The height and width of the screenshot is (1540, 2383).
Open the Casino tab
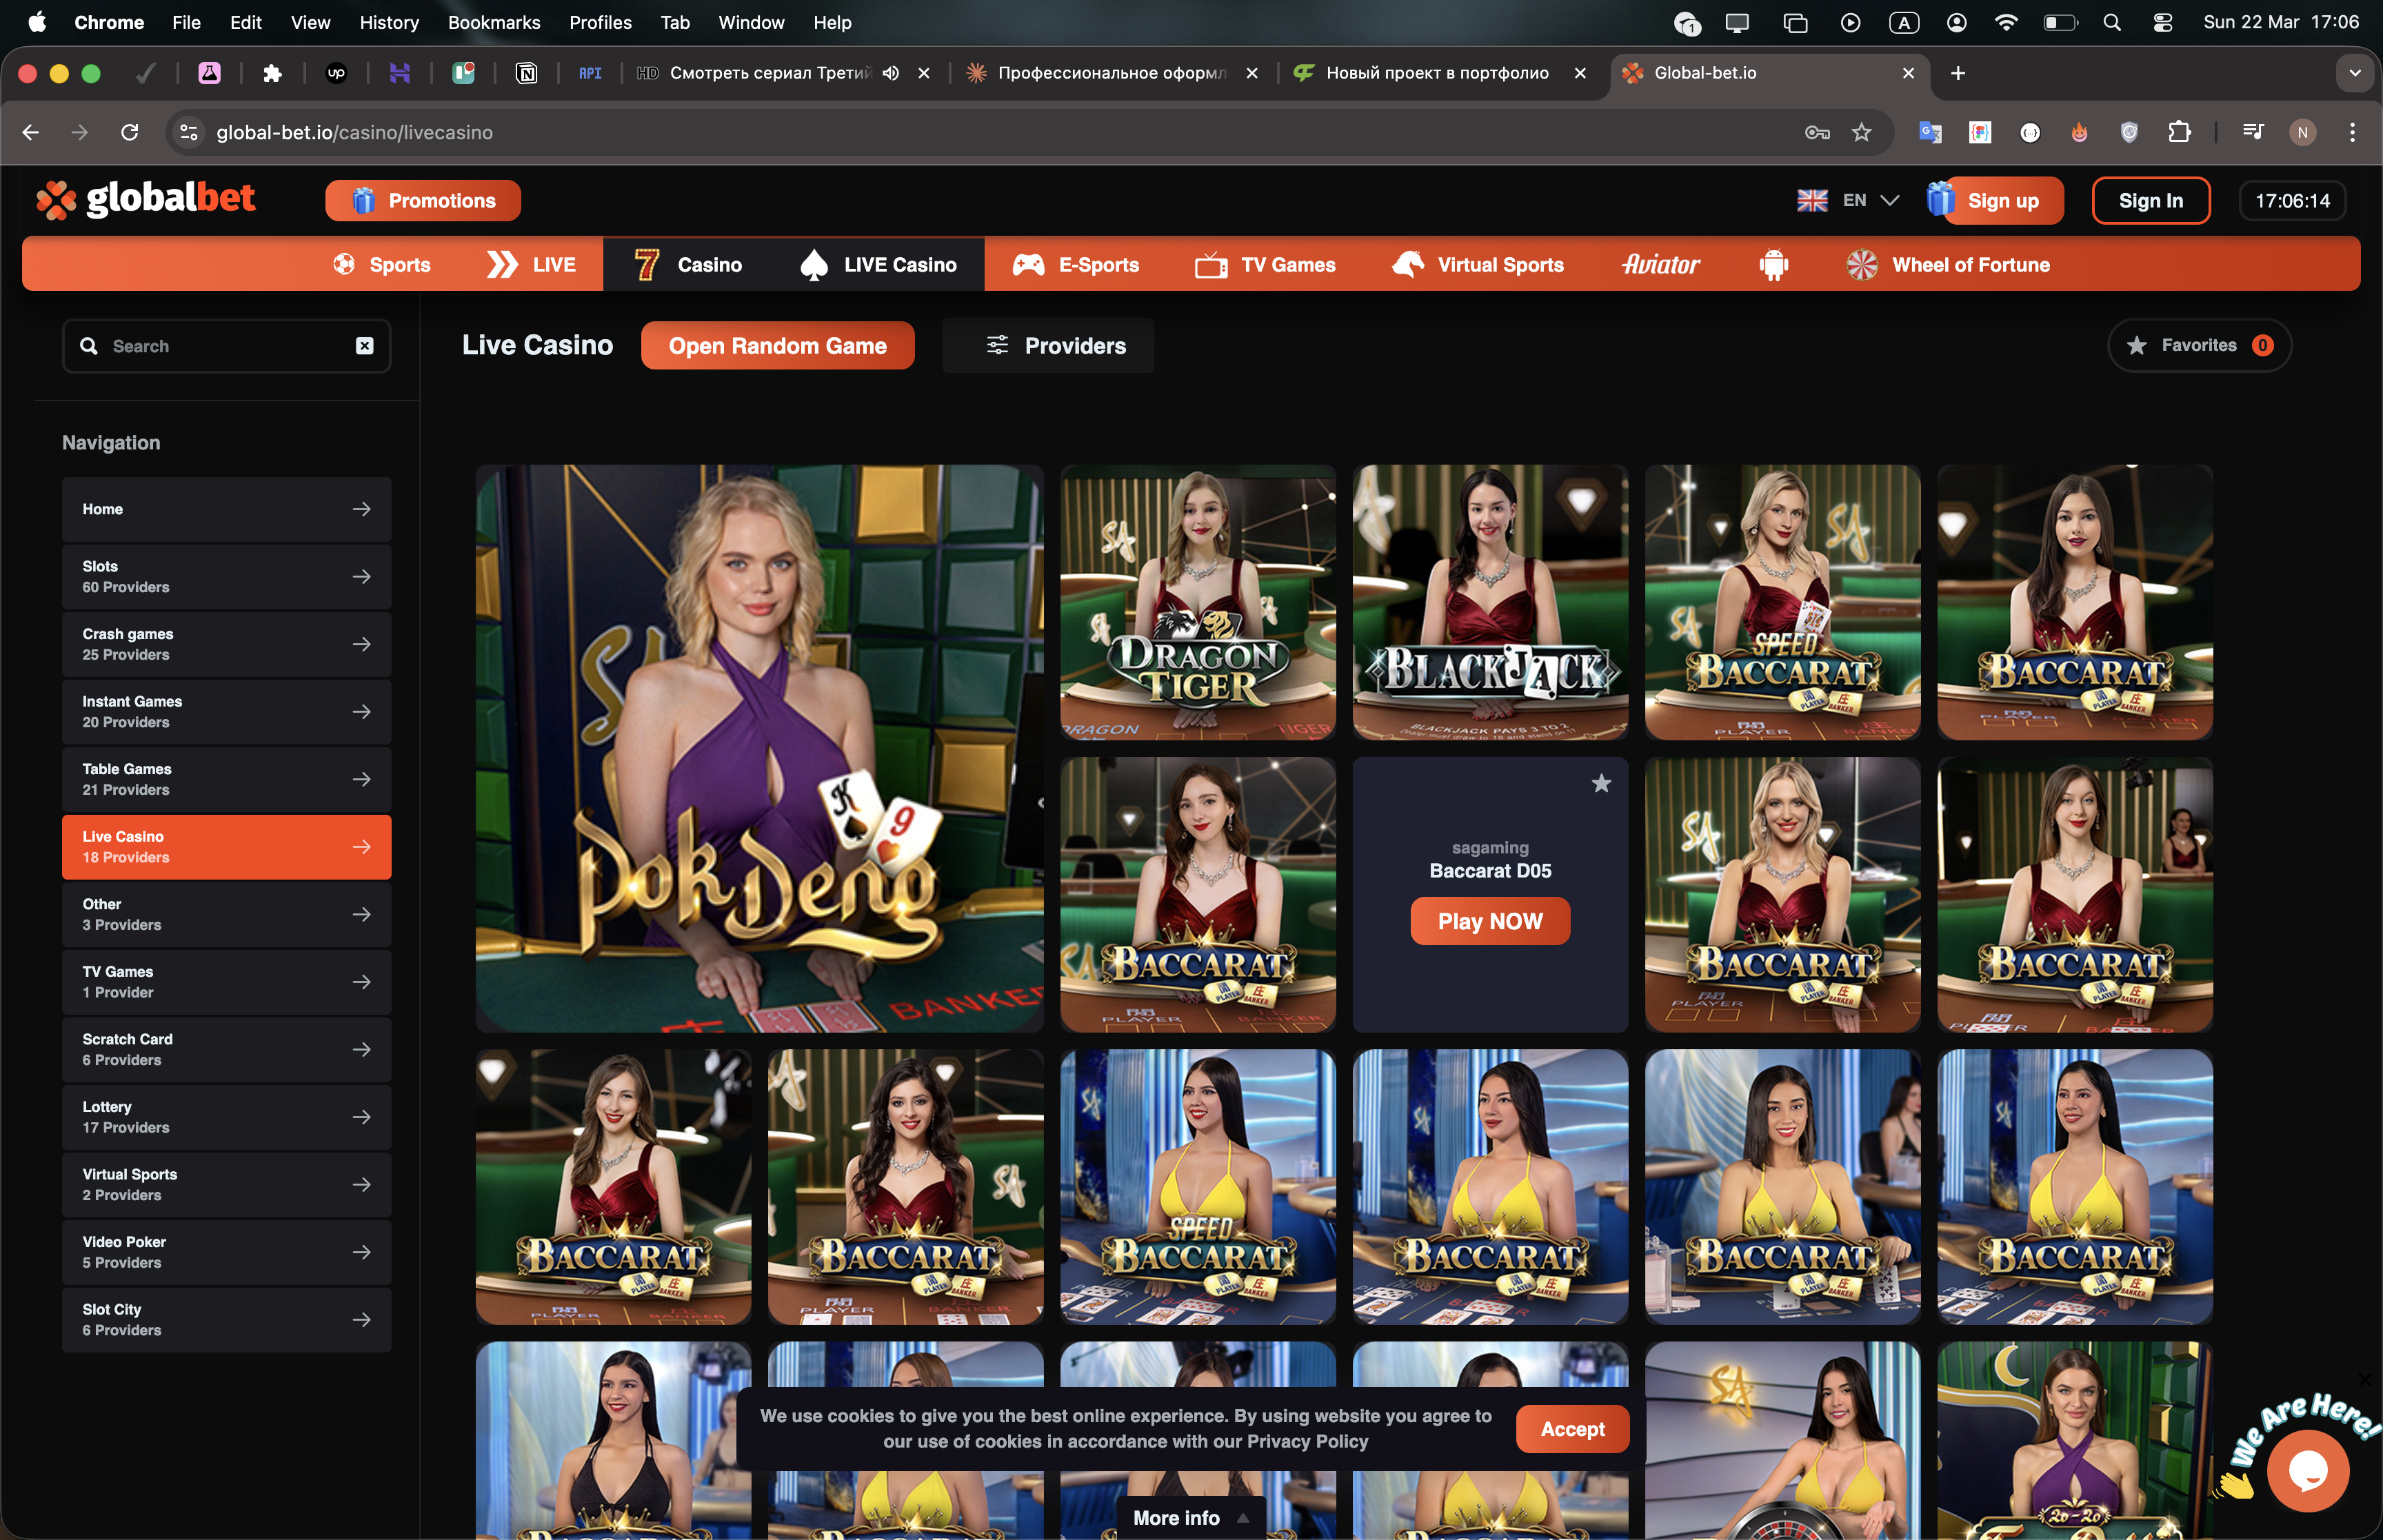tap(689, 265)
